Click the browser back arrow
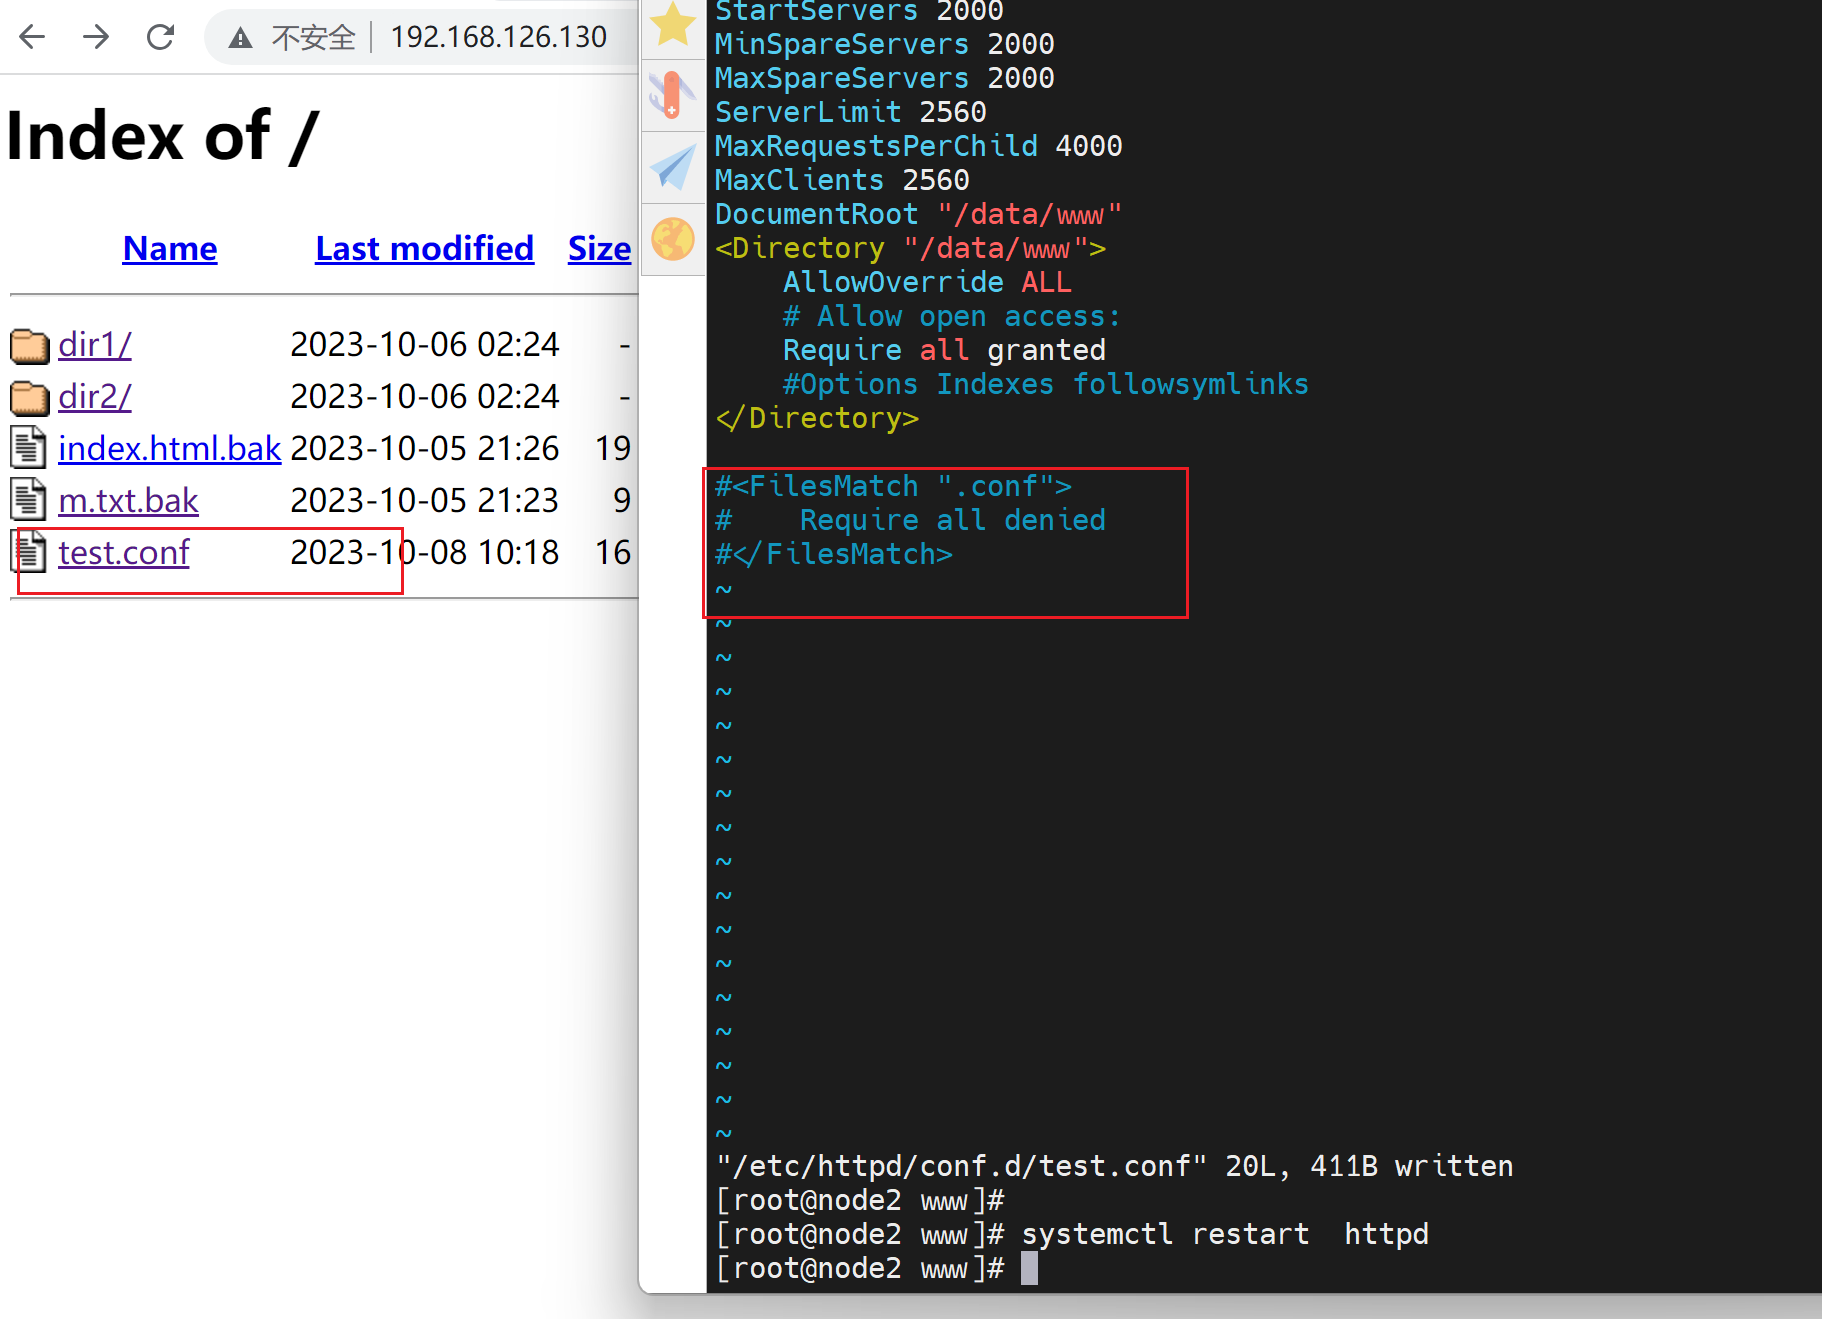This screenshot has height=1319, width=1822. coord(32,37)
